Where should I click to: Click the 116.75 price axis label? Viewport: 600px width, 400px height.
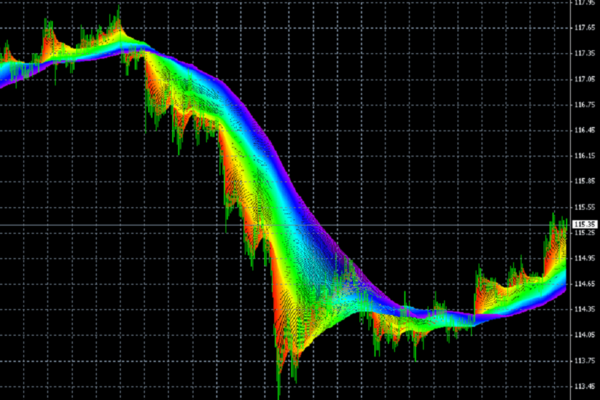pos(585,104)
